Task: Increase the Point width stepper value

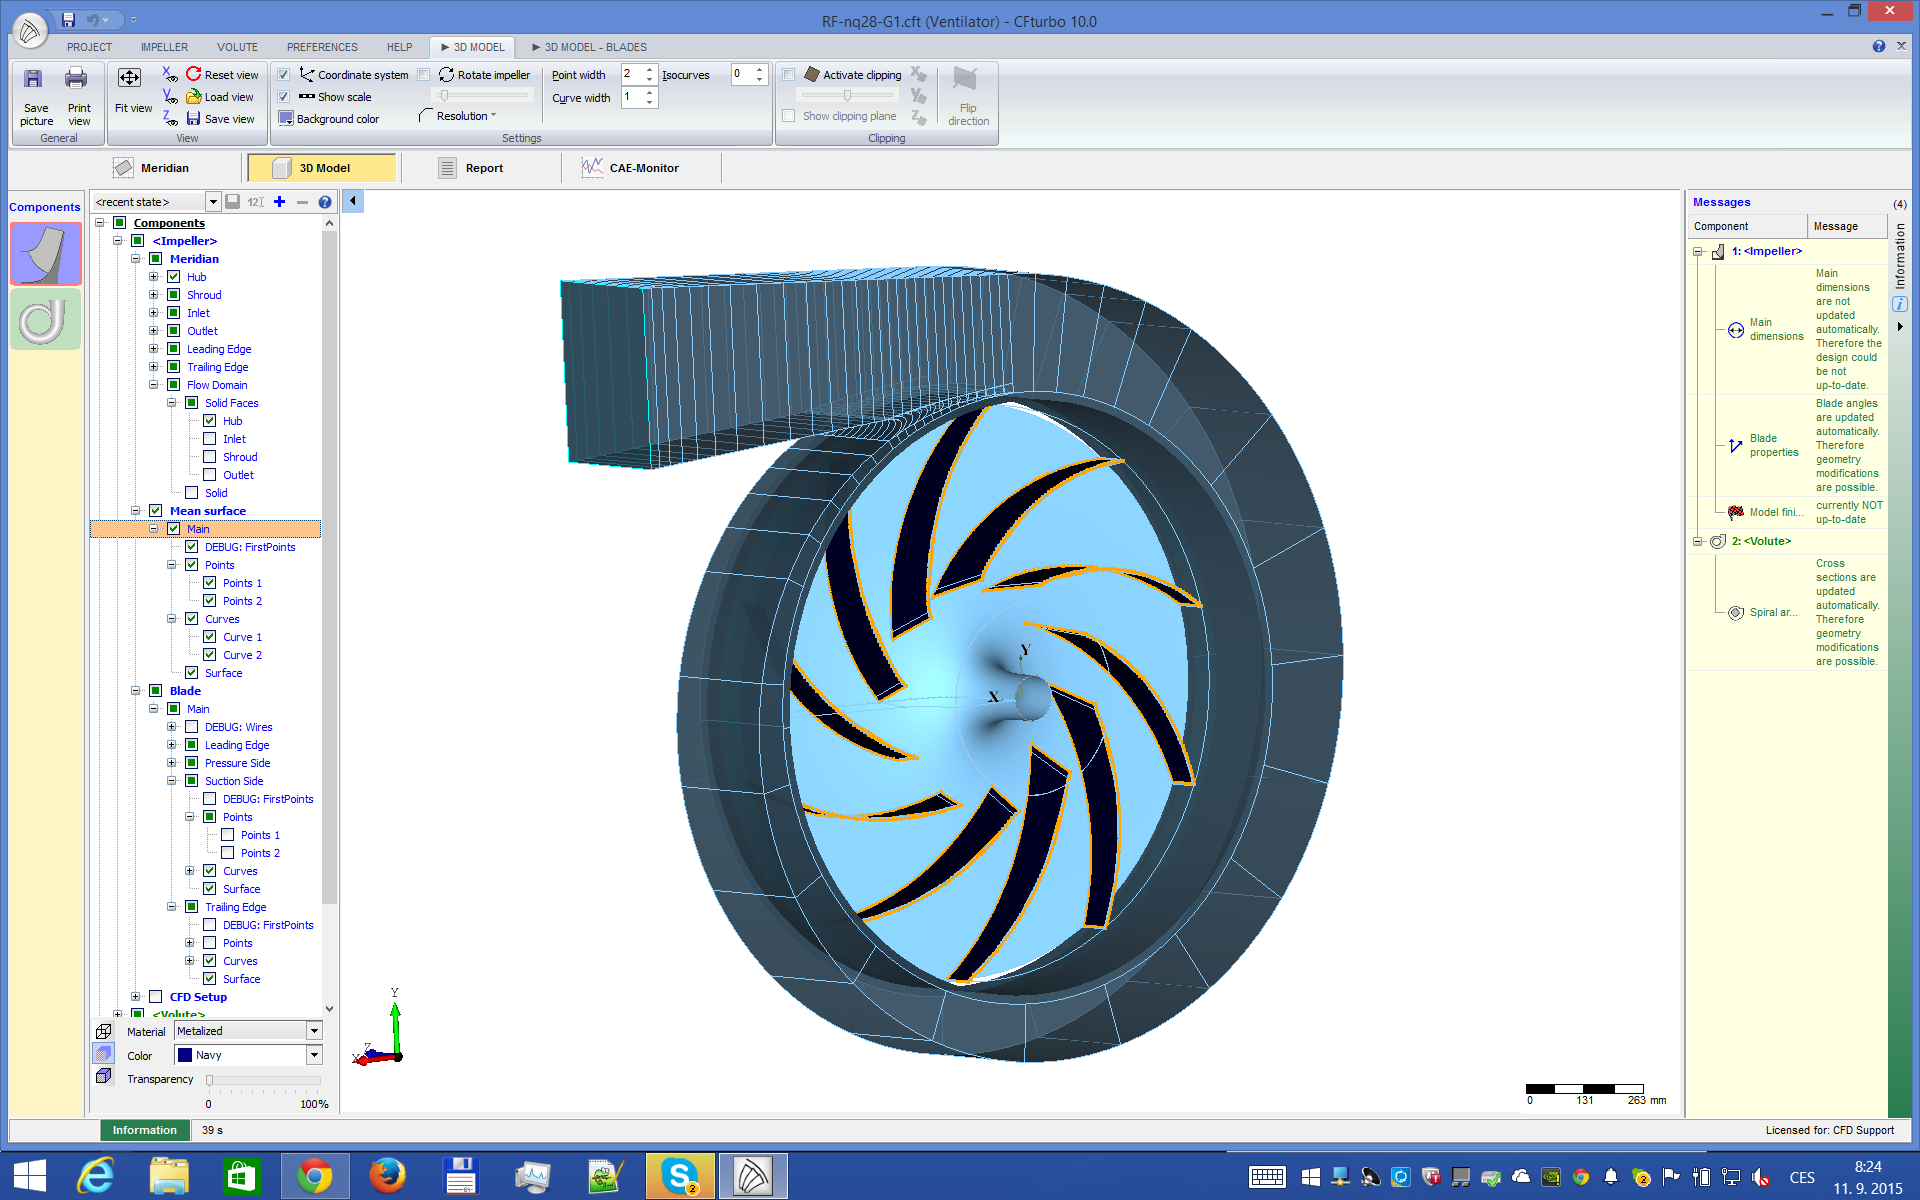Action: coord(650,70)
